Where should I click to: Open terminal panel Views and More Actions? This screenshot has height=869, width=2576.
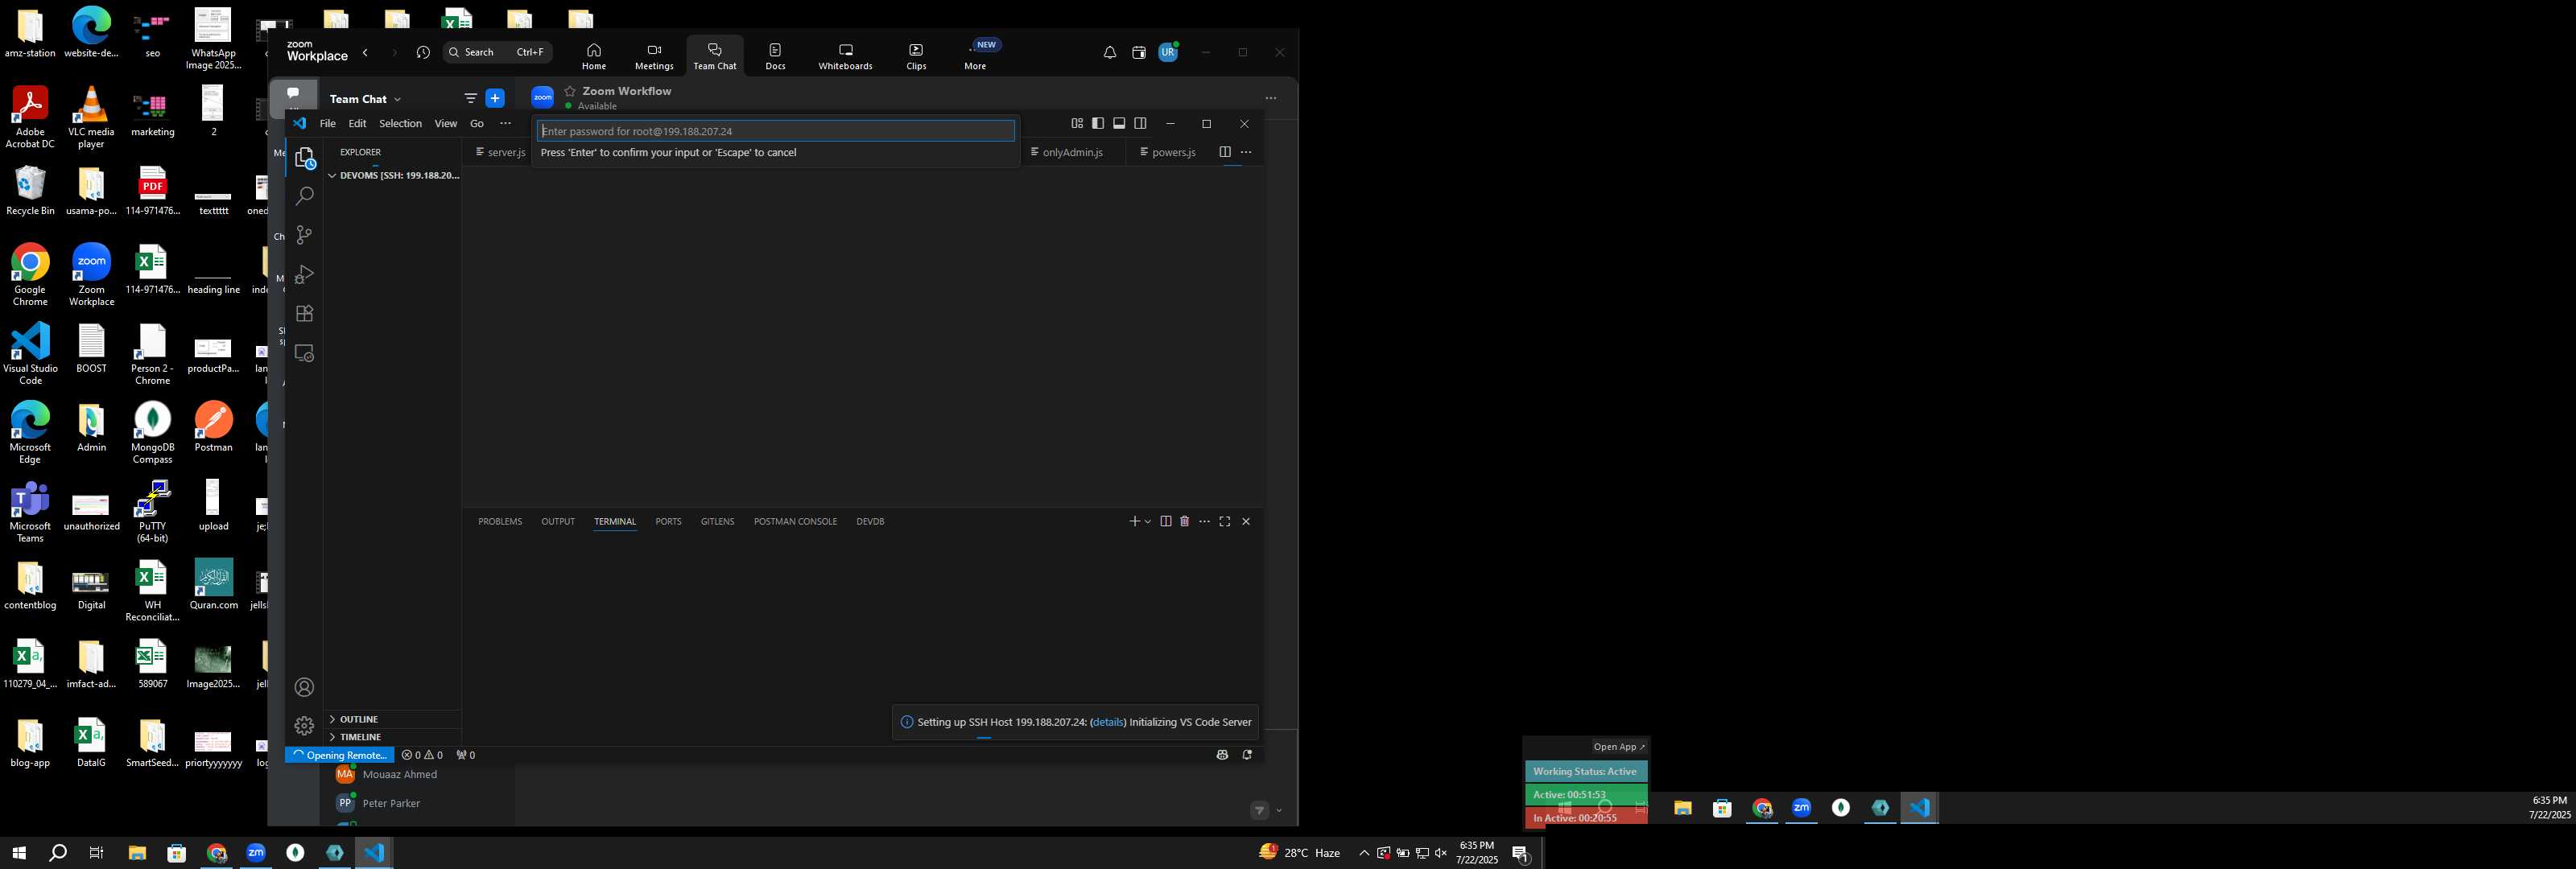pos(1205,521)
